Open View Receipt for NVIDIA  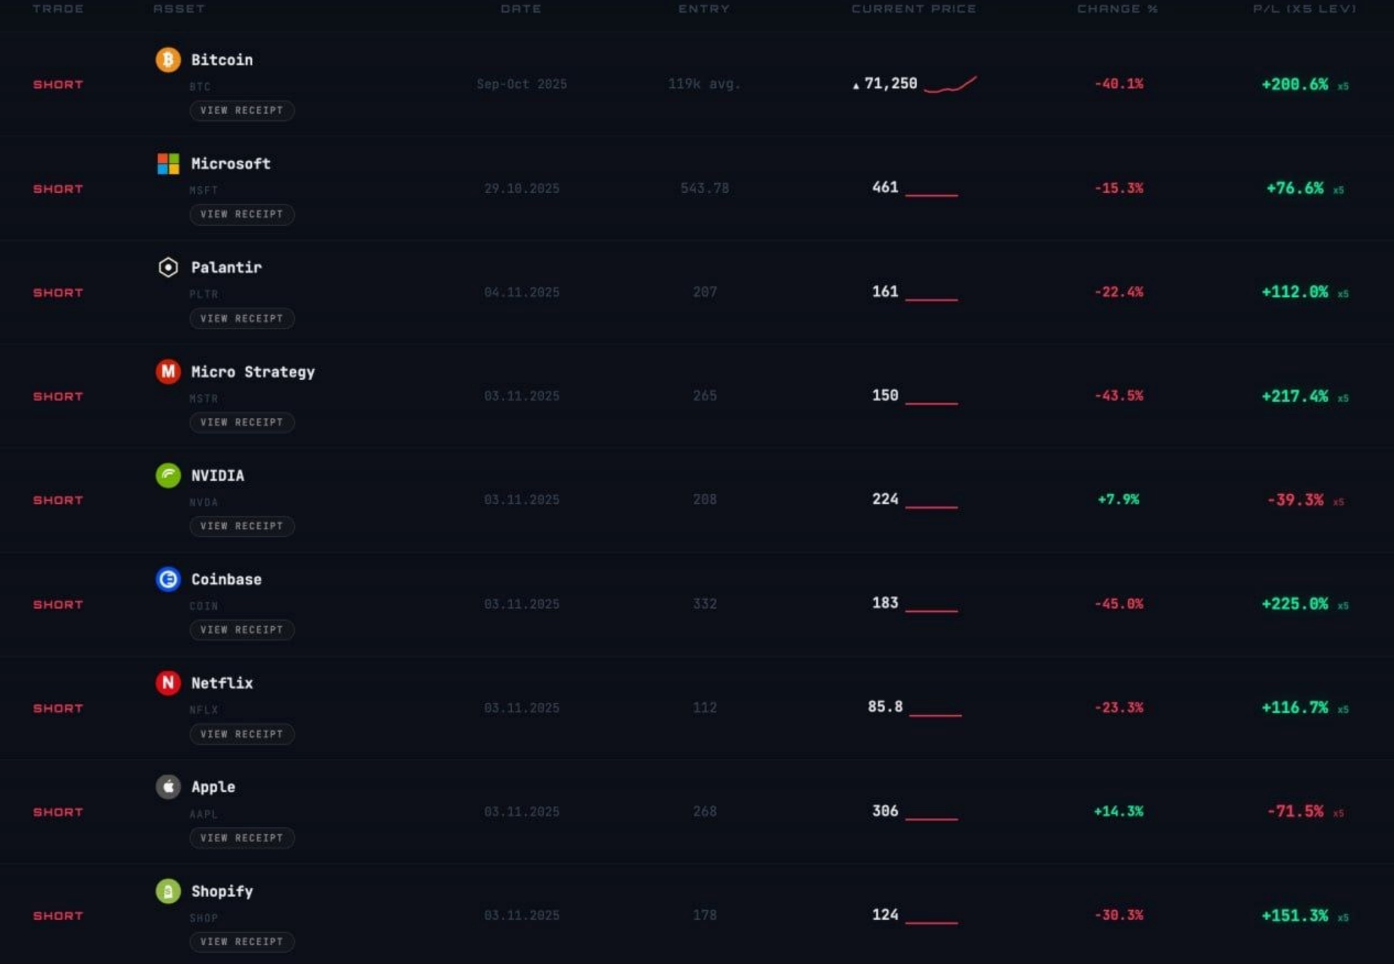pos(242,526)
